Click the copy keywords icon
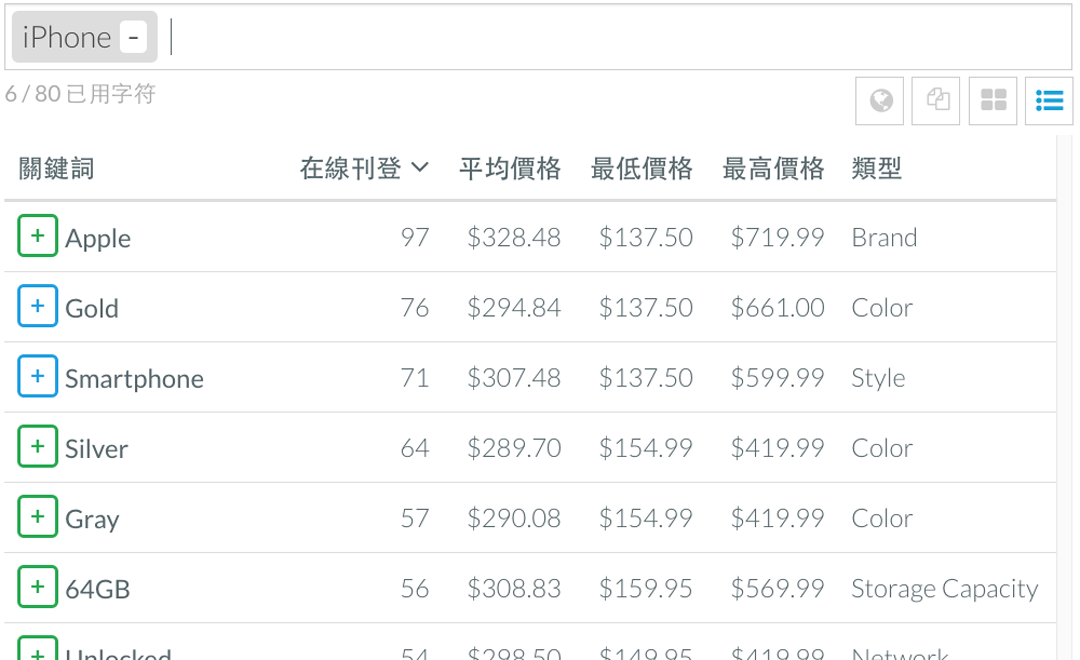1080x660 pixels. (936, 101)
